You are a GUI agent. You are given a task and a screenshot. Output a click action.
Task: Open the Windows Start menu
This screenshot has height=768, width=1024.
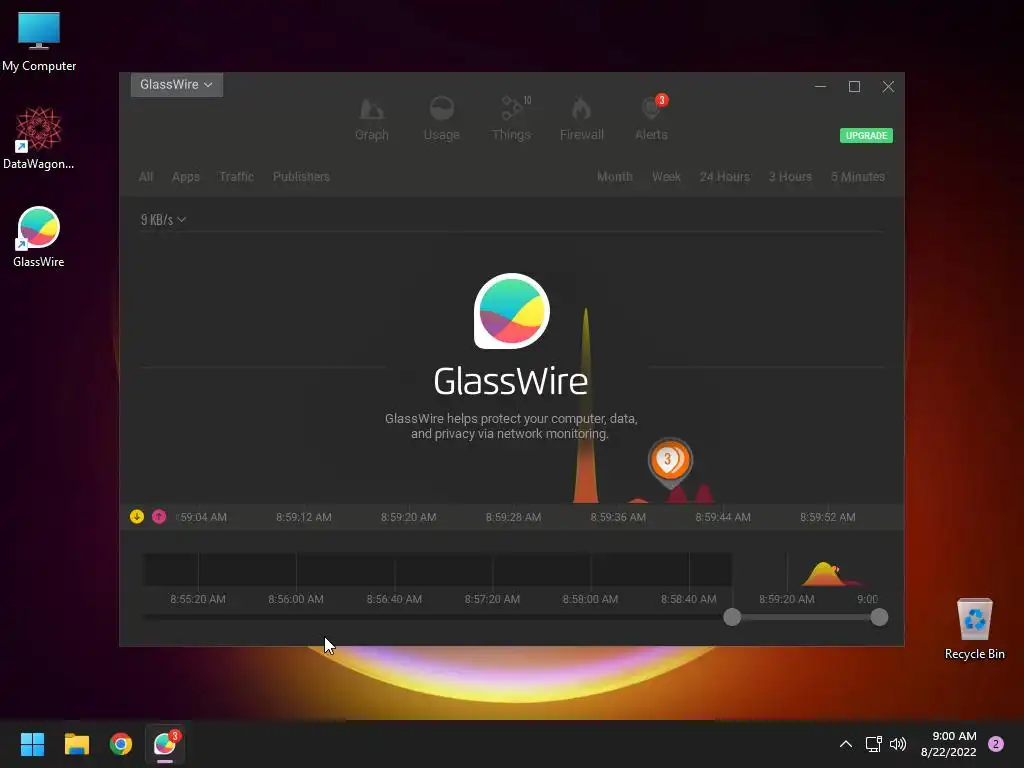pos(32,744)
